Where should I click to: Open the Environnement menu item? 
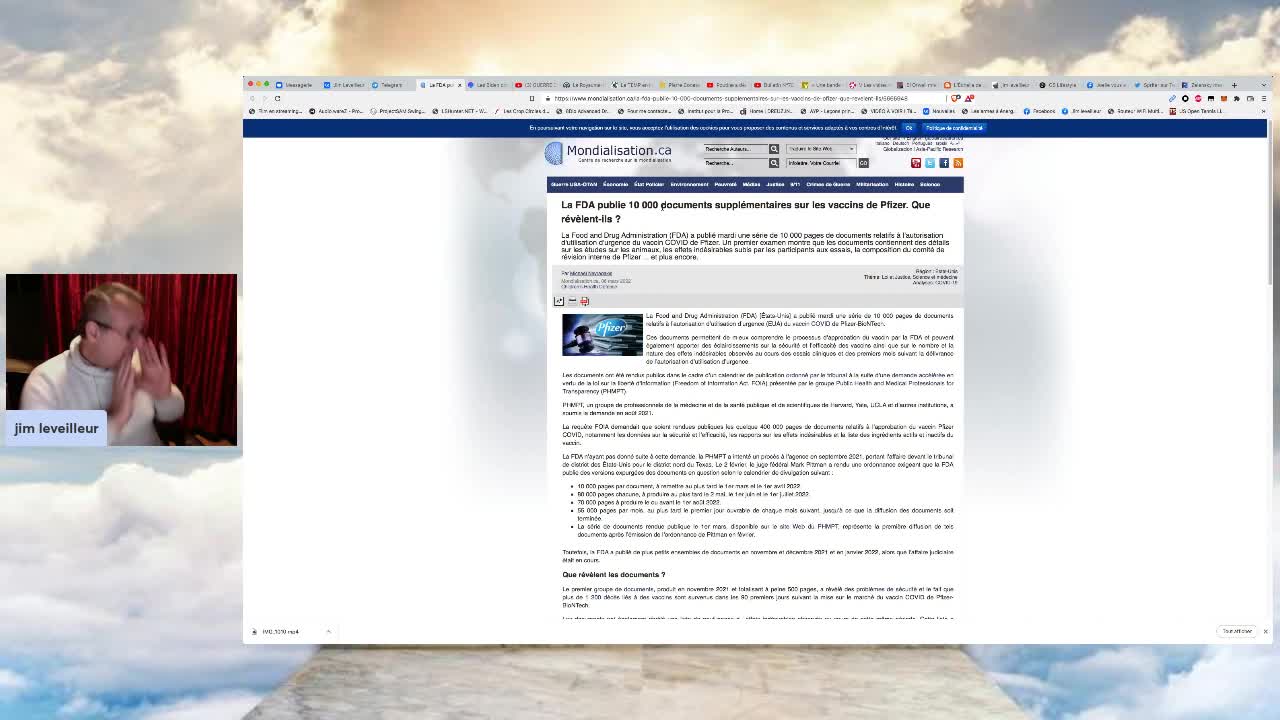point(689,184)
